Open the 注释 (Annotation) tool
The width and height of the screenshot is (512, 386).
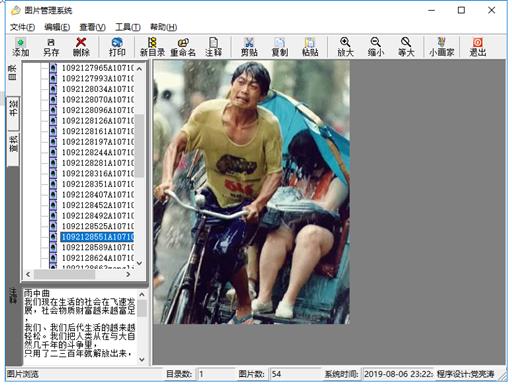tap(213, 47)
